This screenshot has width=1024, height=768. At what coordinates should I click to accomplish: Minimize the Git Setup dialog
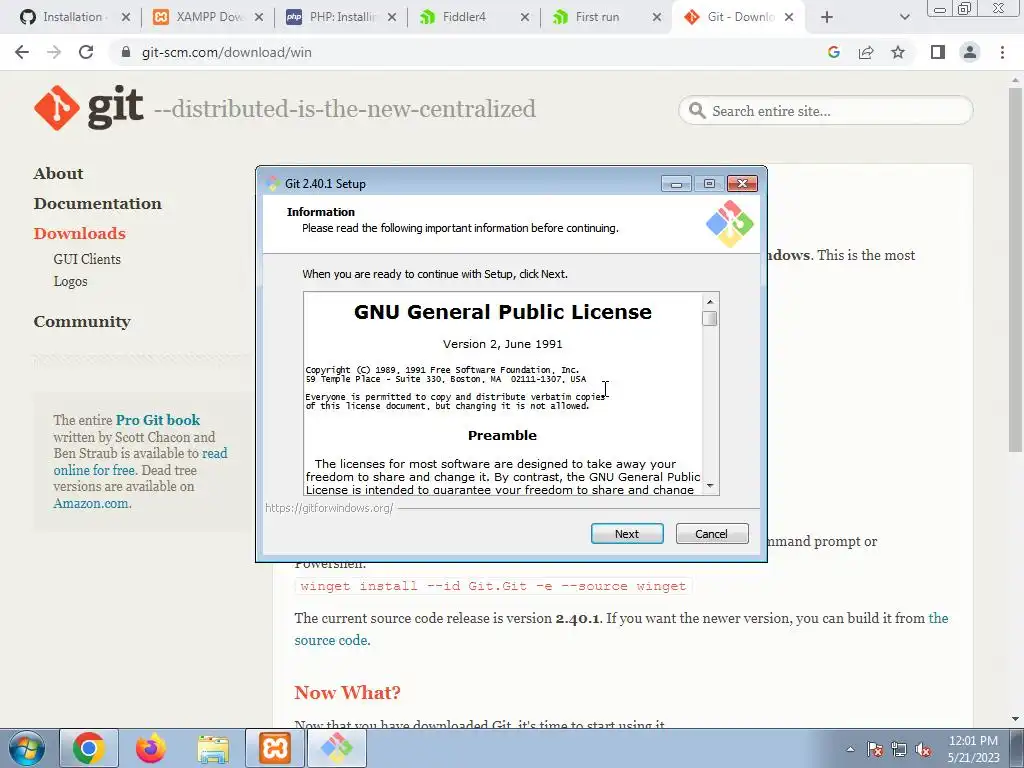pyautogui.click(x=677, y=184)
